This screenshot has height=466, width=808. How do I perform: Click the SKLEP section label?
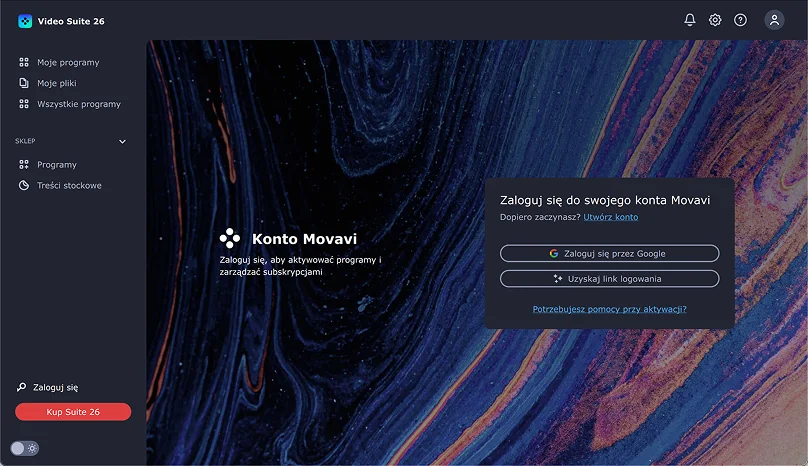25,141
